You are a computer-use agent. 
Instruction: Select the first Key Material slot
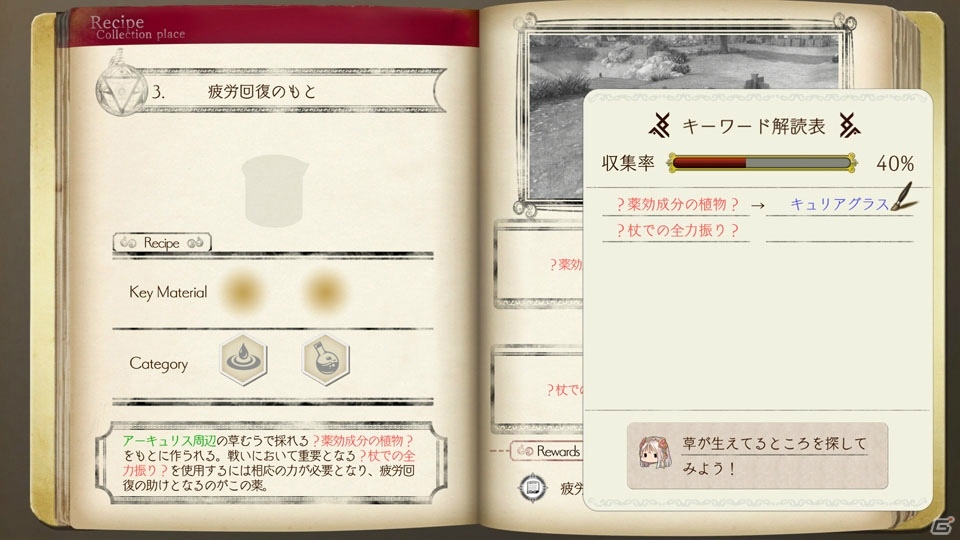(243, 291)
